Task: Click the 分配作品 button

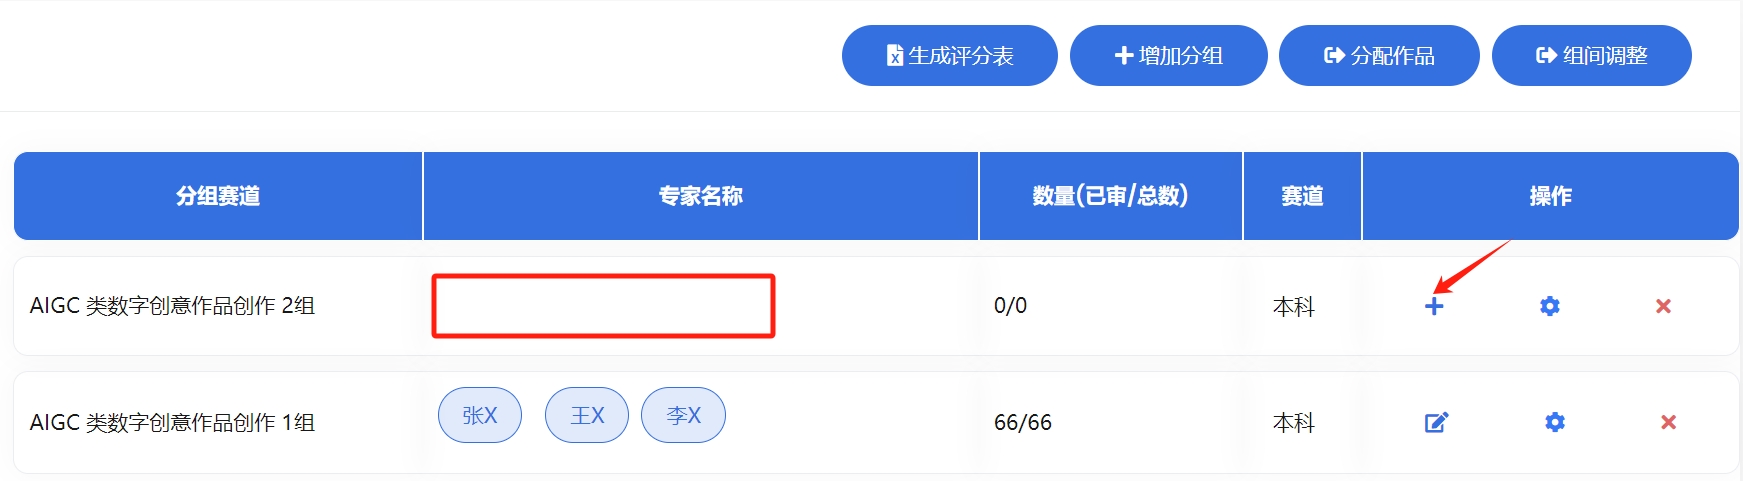Action: [1378, 56]
